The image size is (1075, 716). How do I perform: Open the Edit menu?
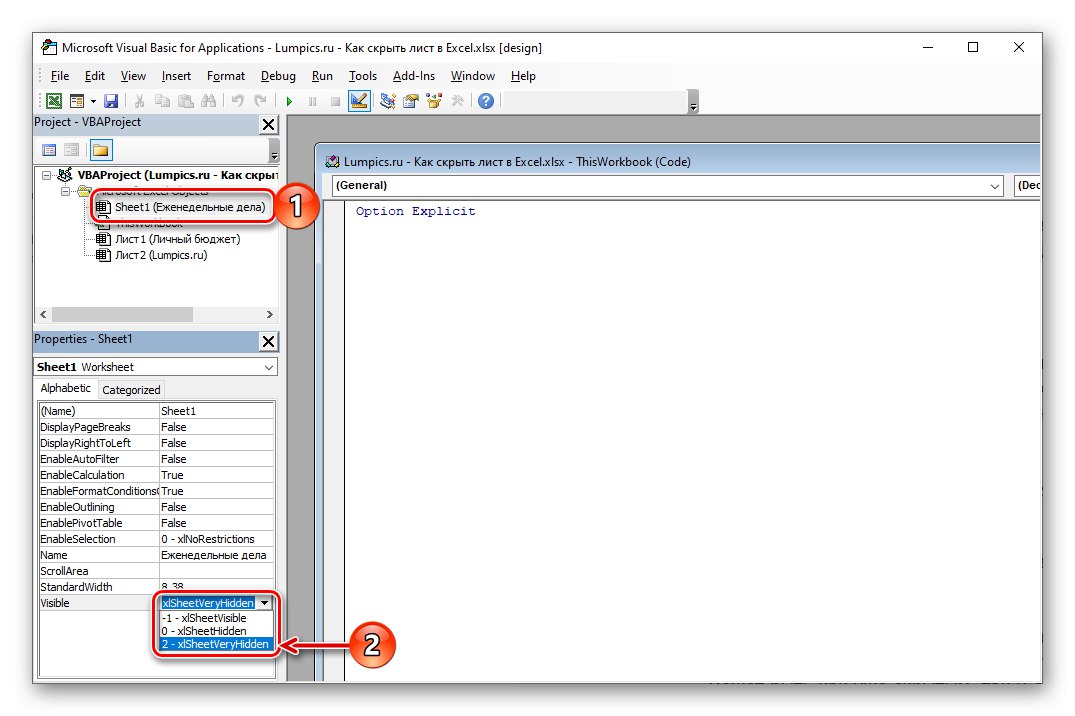(95, 76)
